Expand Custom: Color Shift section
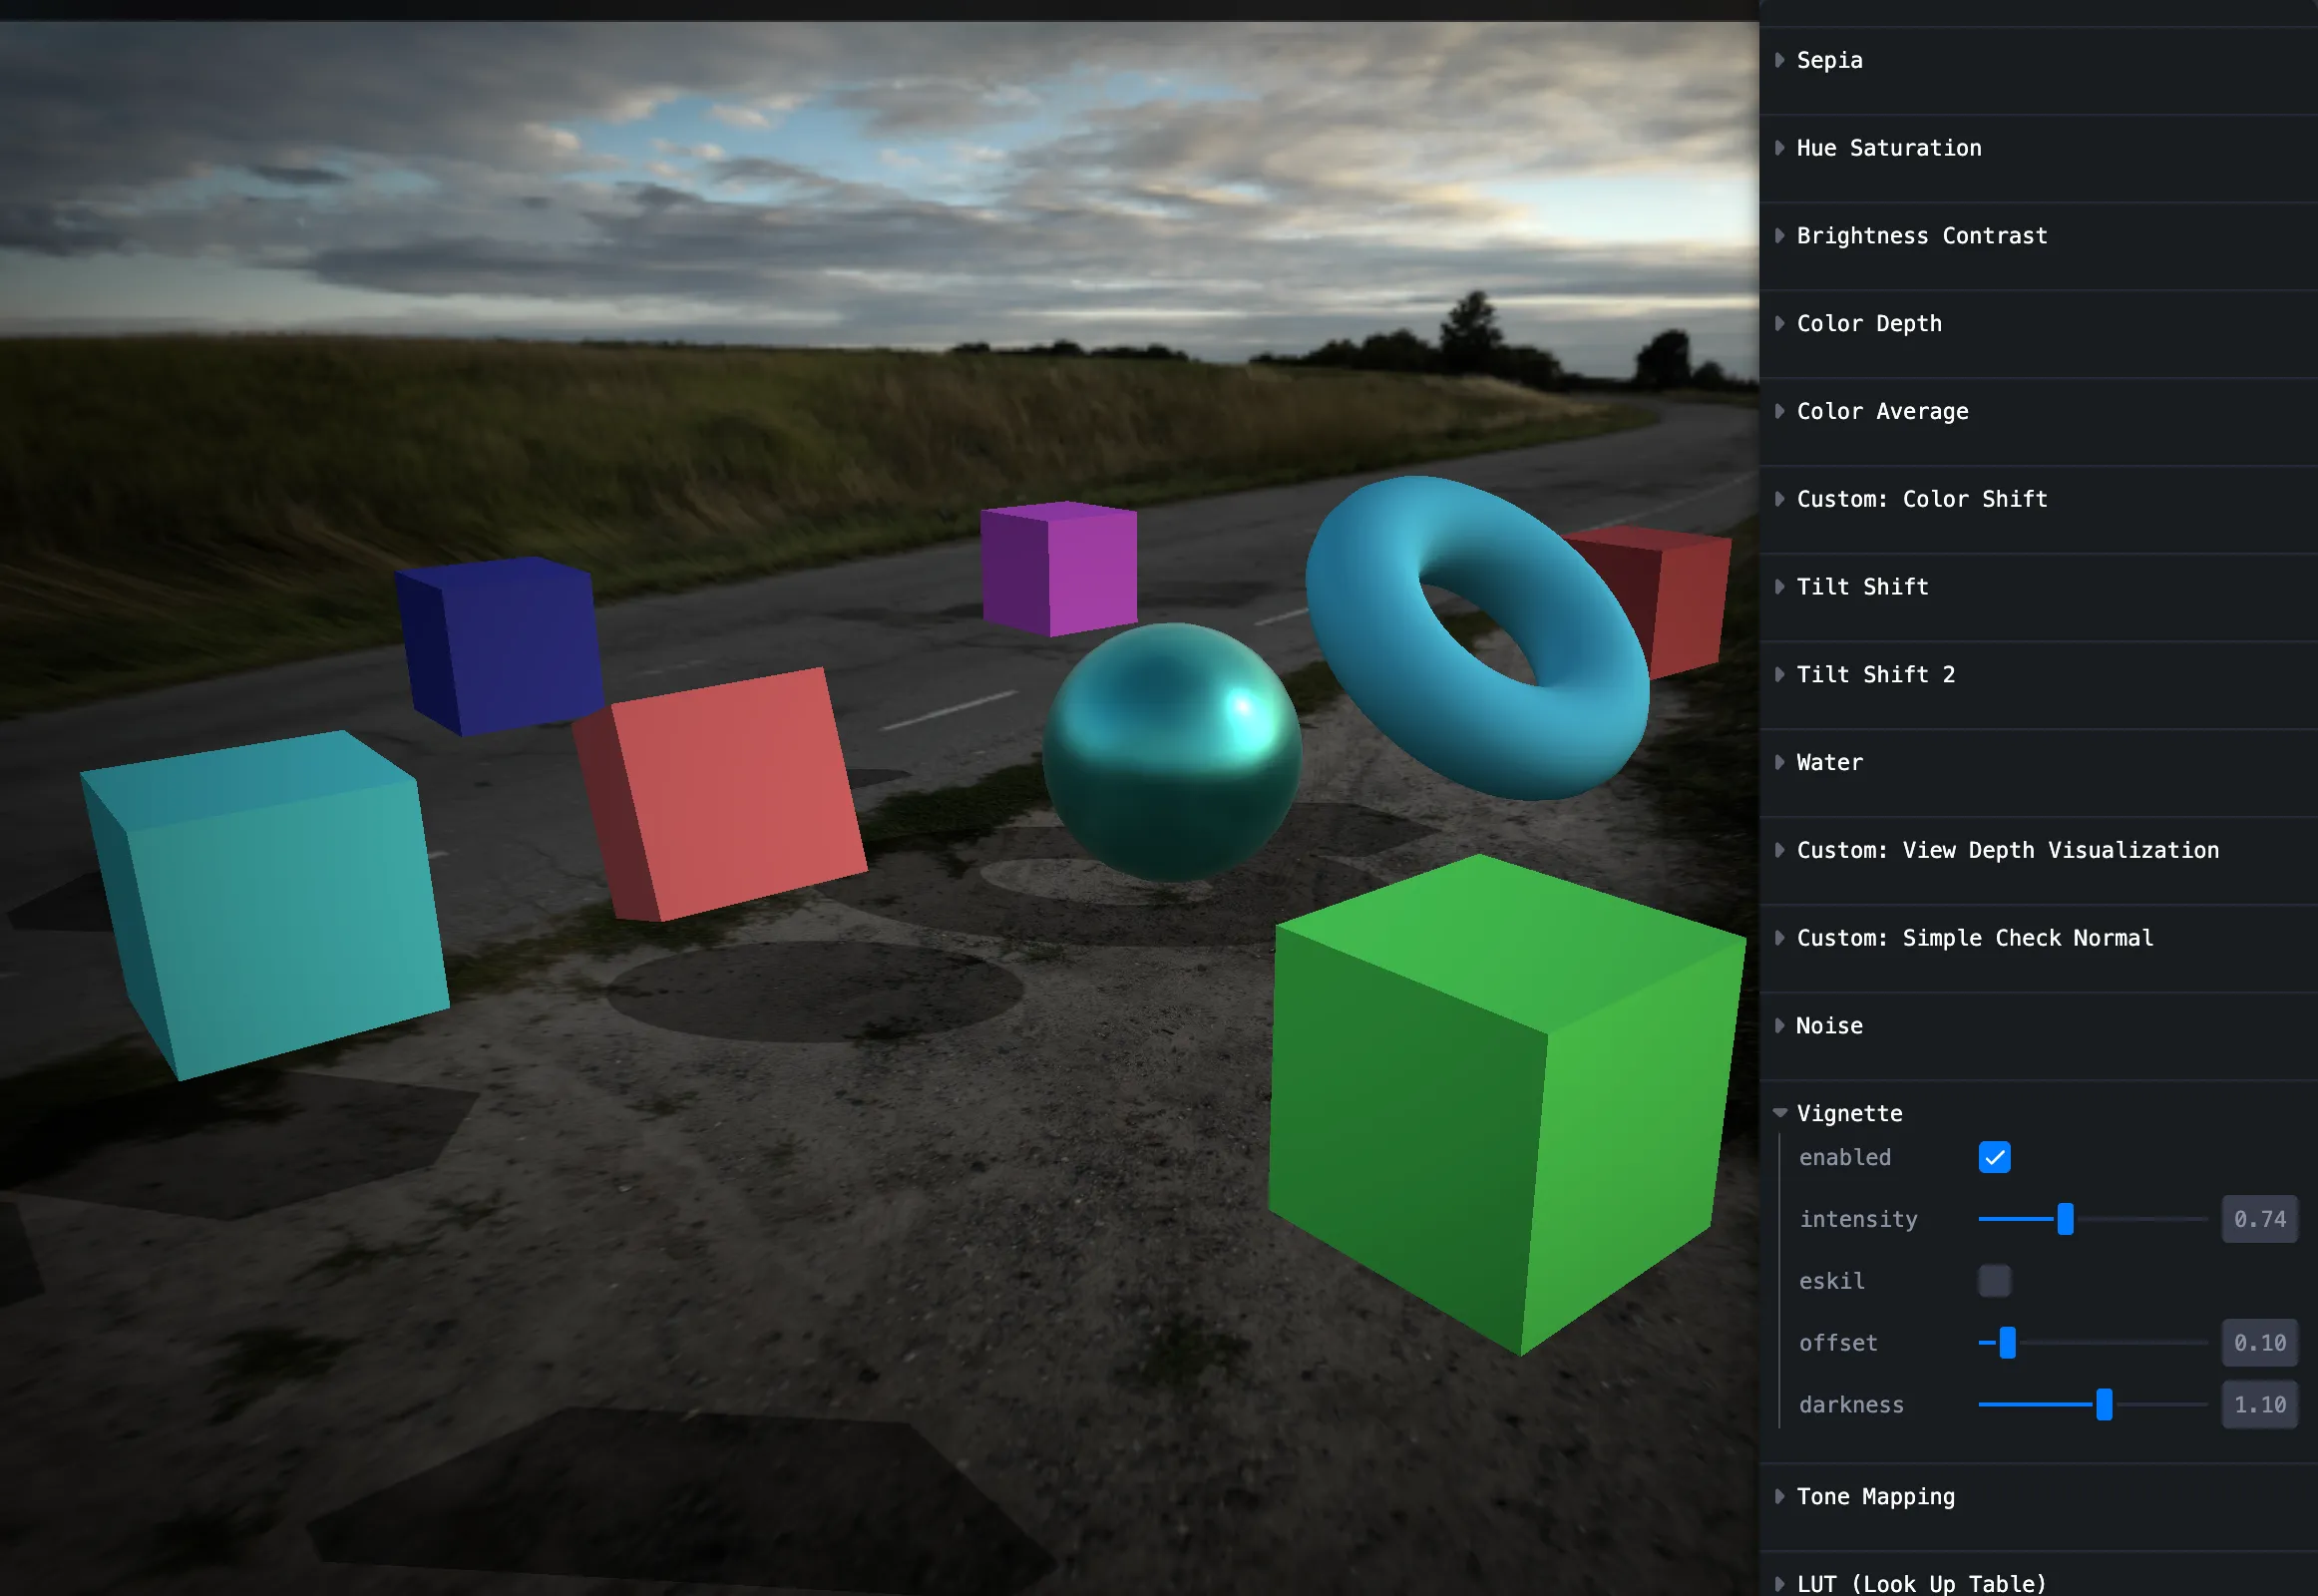The image size is (2318, 1596). pos(1921,499)
